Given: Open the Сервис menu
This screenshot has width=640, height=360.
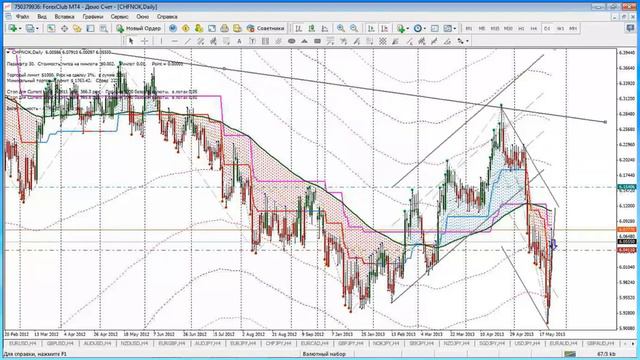Looking at the screenshot, I should coord(119,17).
